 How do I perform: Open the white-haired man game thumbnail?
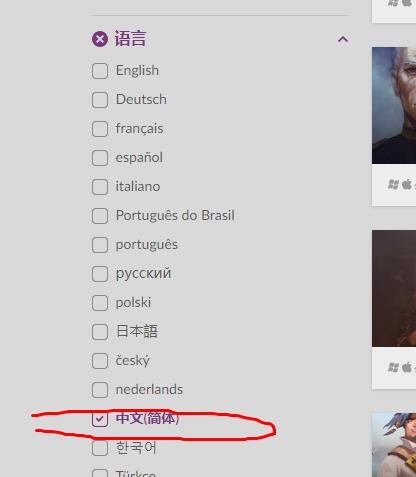point(394,105)
